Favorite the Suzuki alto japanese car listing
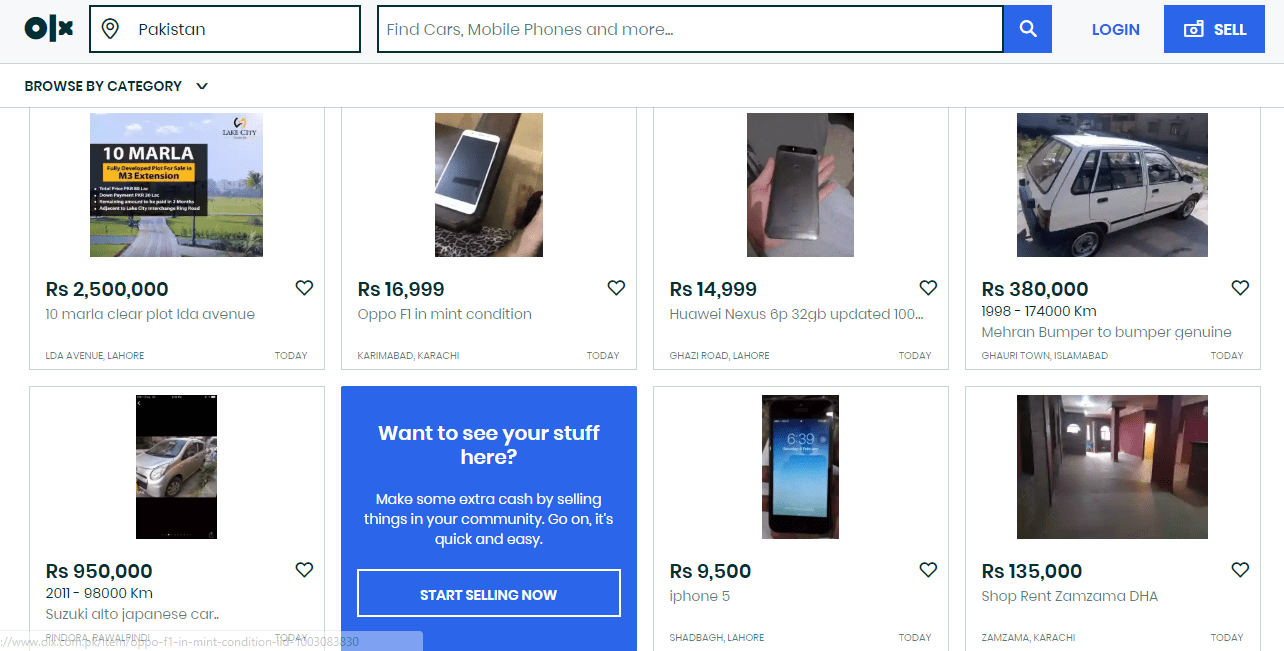The height and width of the screenshot is (651, 1284). pos(304,569)
